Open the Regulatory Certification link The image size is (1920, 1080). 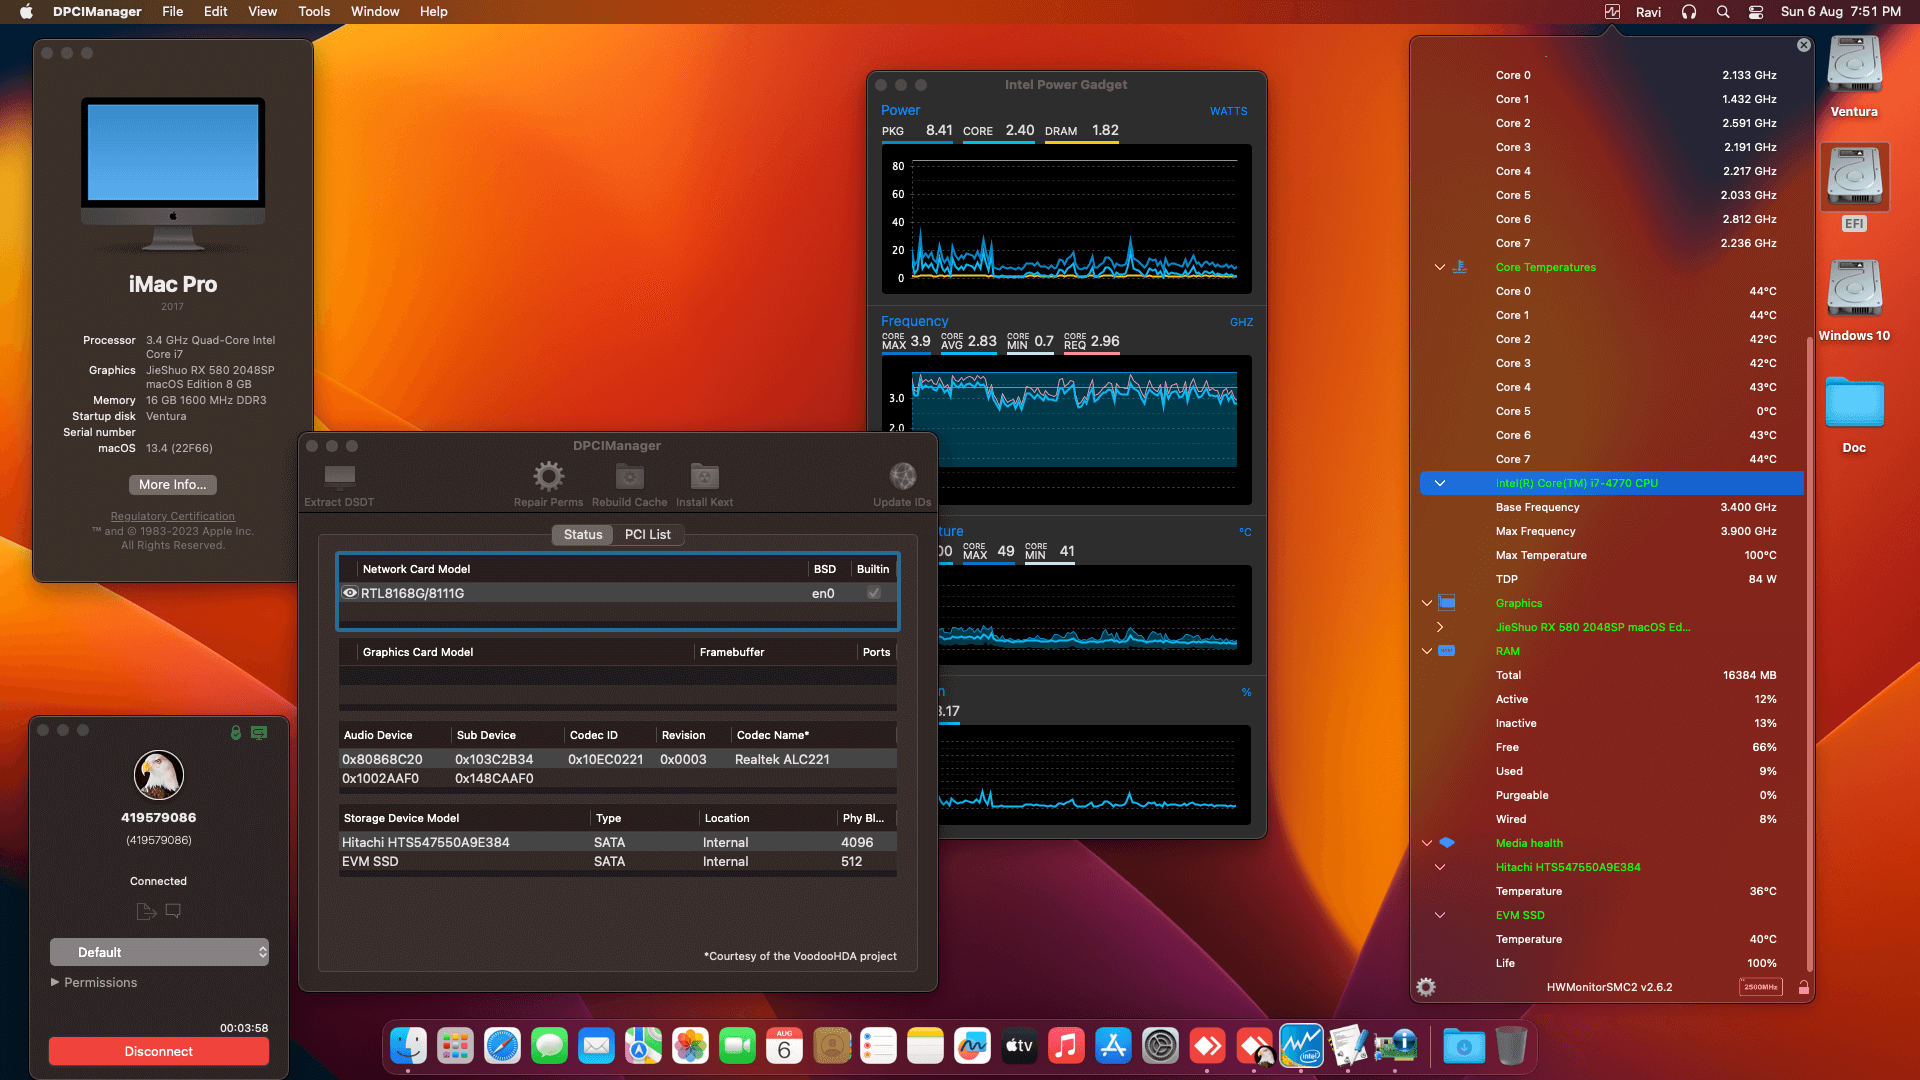tap(173, 516)
